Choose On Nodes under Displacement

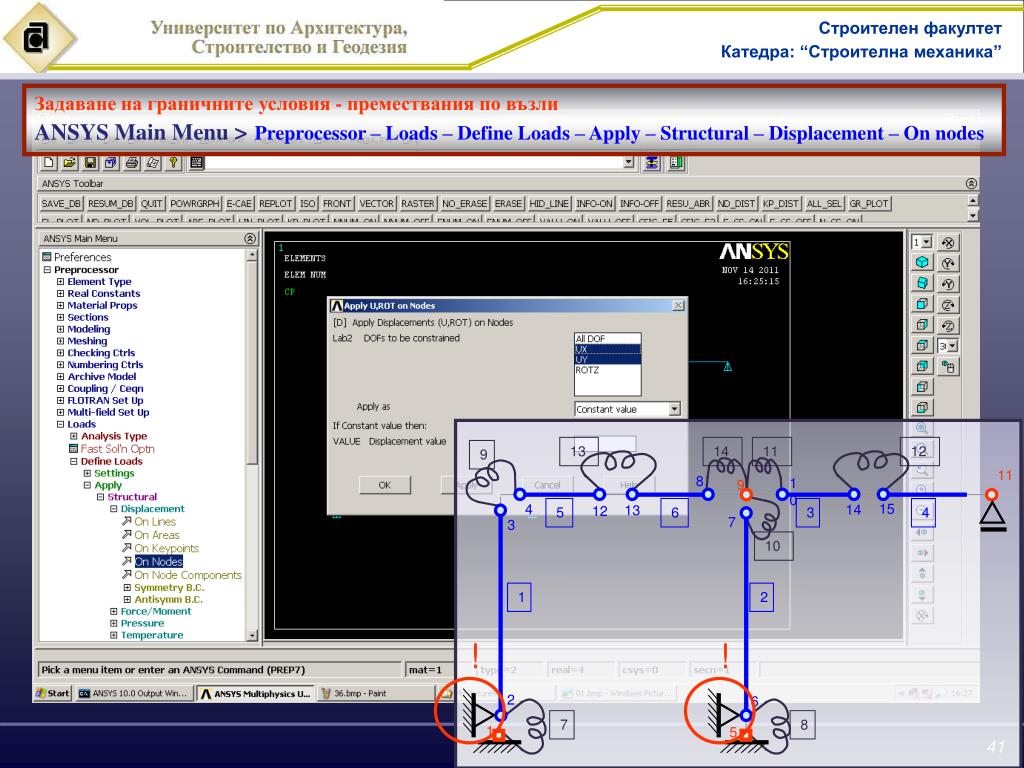pyautogui.click(x=159, y=562)
